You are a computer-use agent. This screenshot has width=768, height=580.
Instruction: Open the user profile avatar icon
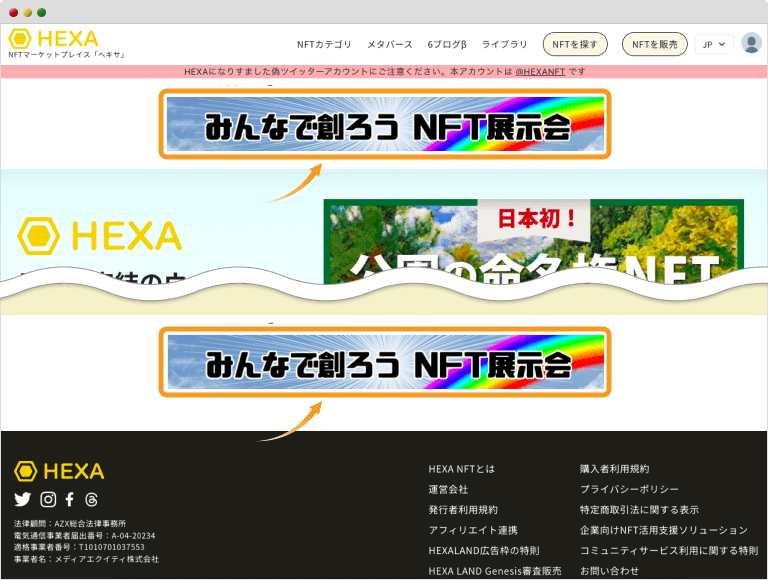pos(751,43)
